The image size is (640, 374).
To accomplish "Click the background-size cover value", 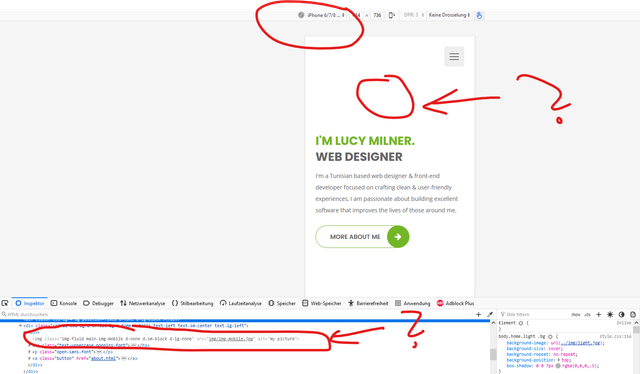I will [555, 348].
